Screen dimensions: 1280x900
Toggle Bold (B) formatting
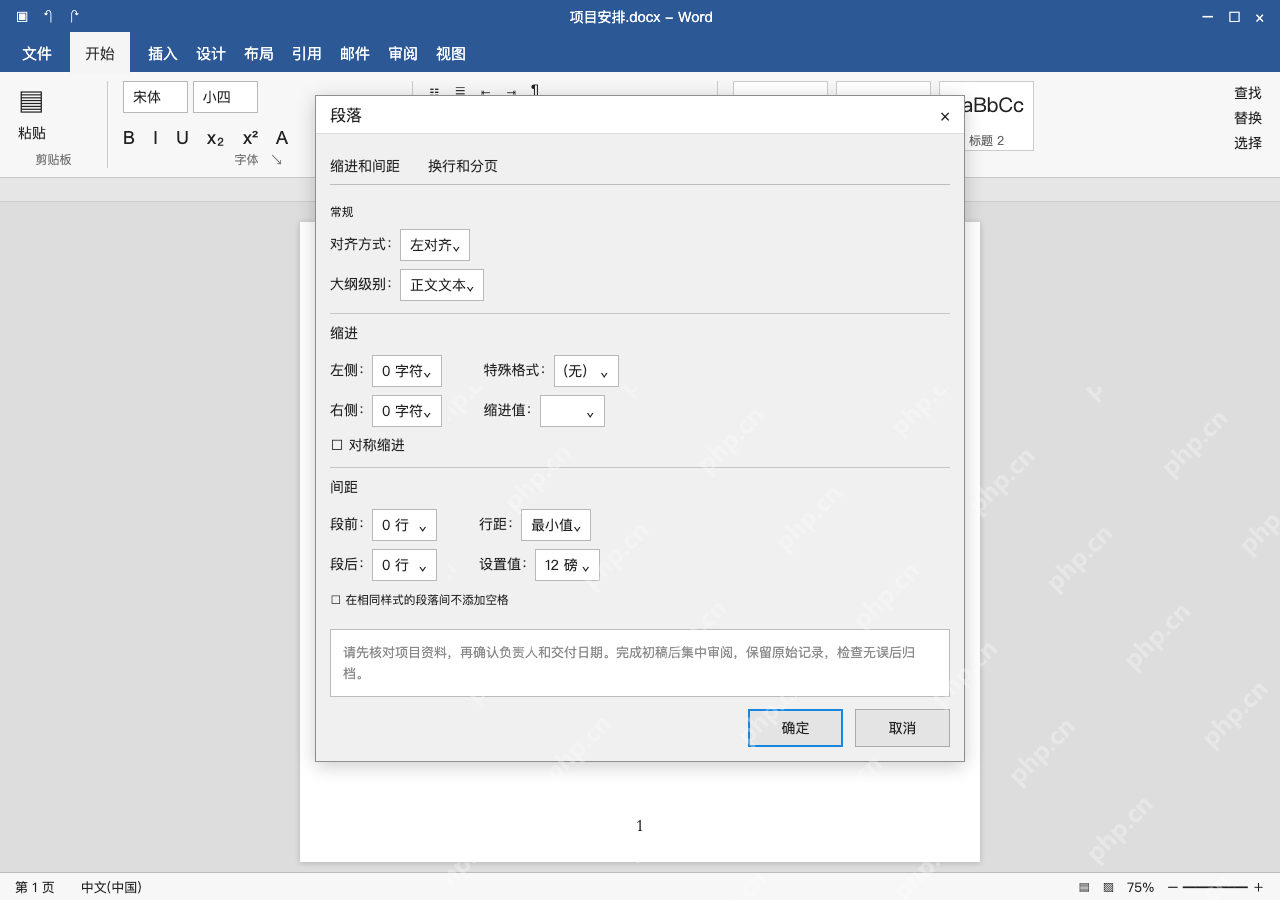point(129,138)
